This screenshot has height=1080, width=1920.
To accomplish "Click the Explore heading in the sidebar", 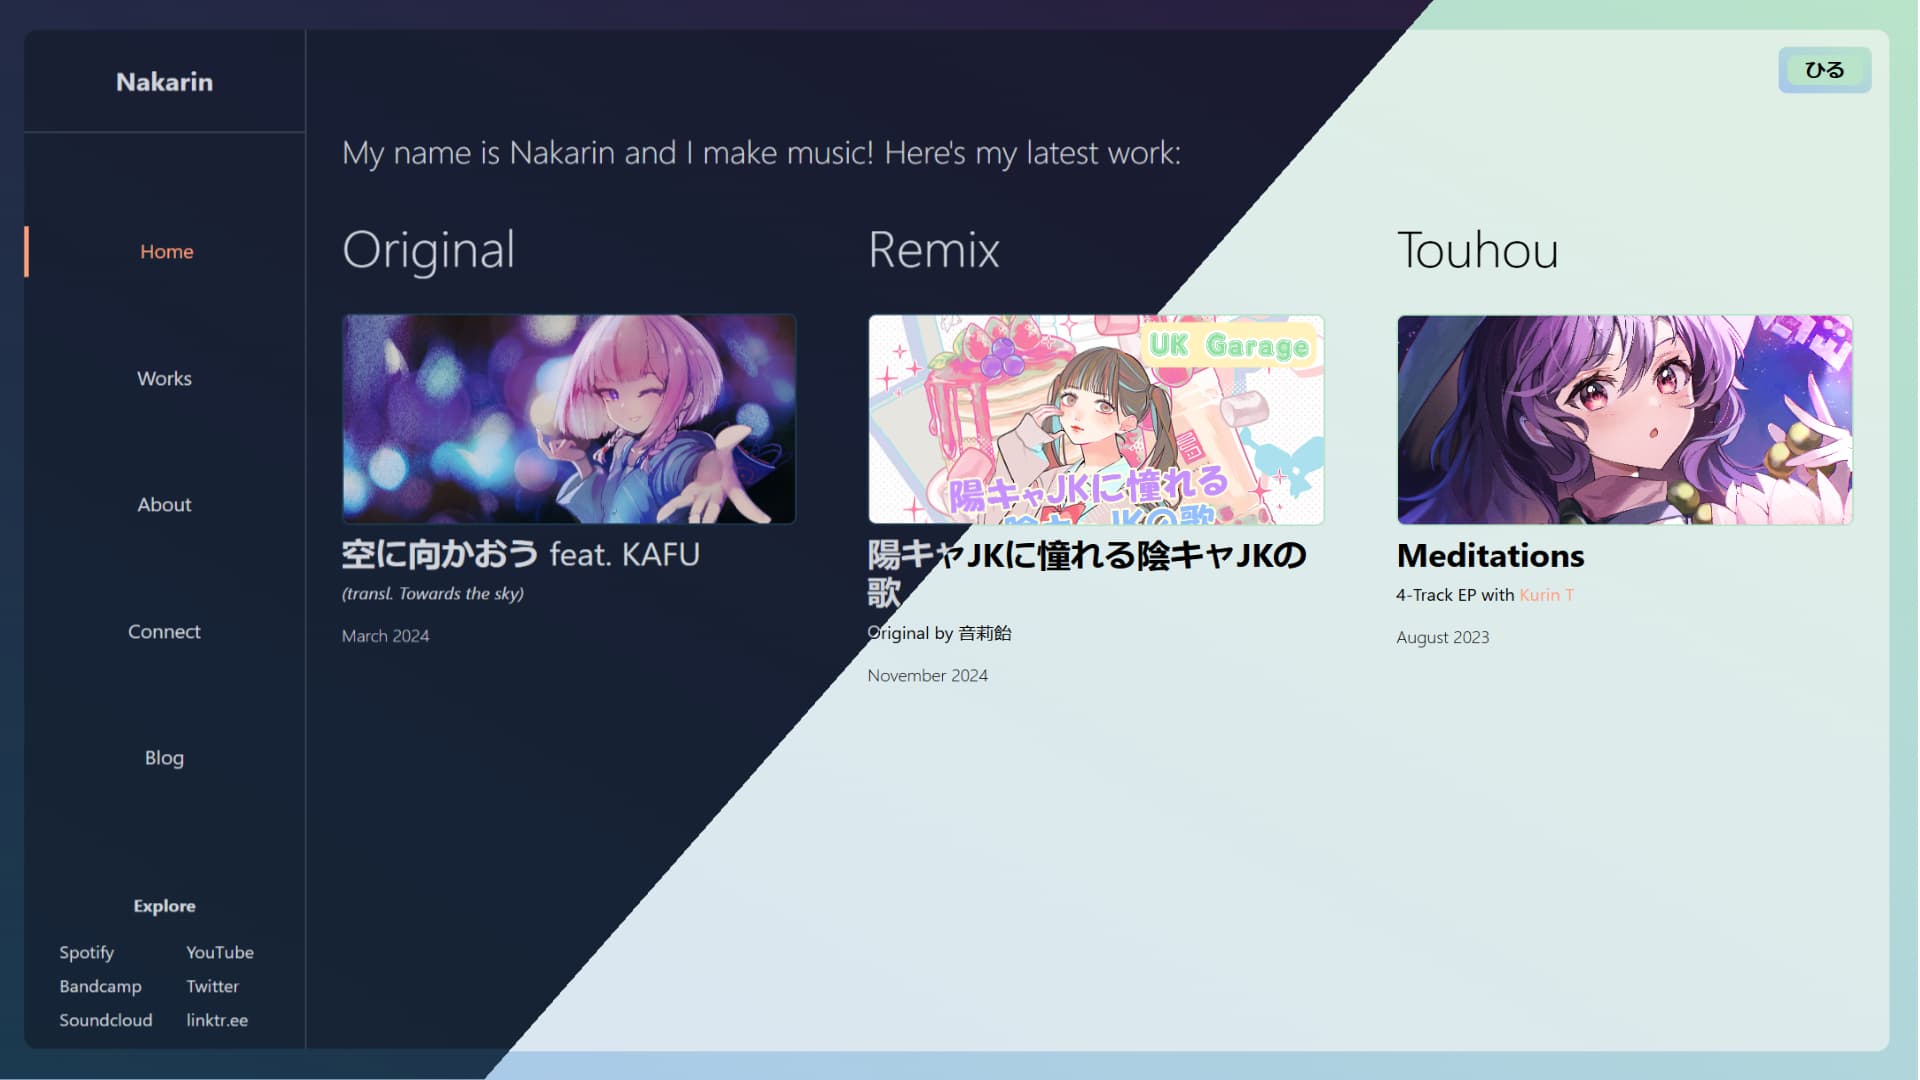I will [x=164, y=906].
